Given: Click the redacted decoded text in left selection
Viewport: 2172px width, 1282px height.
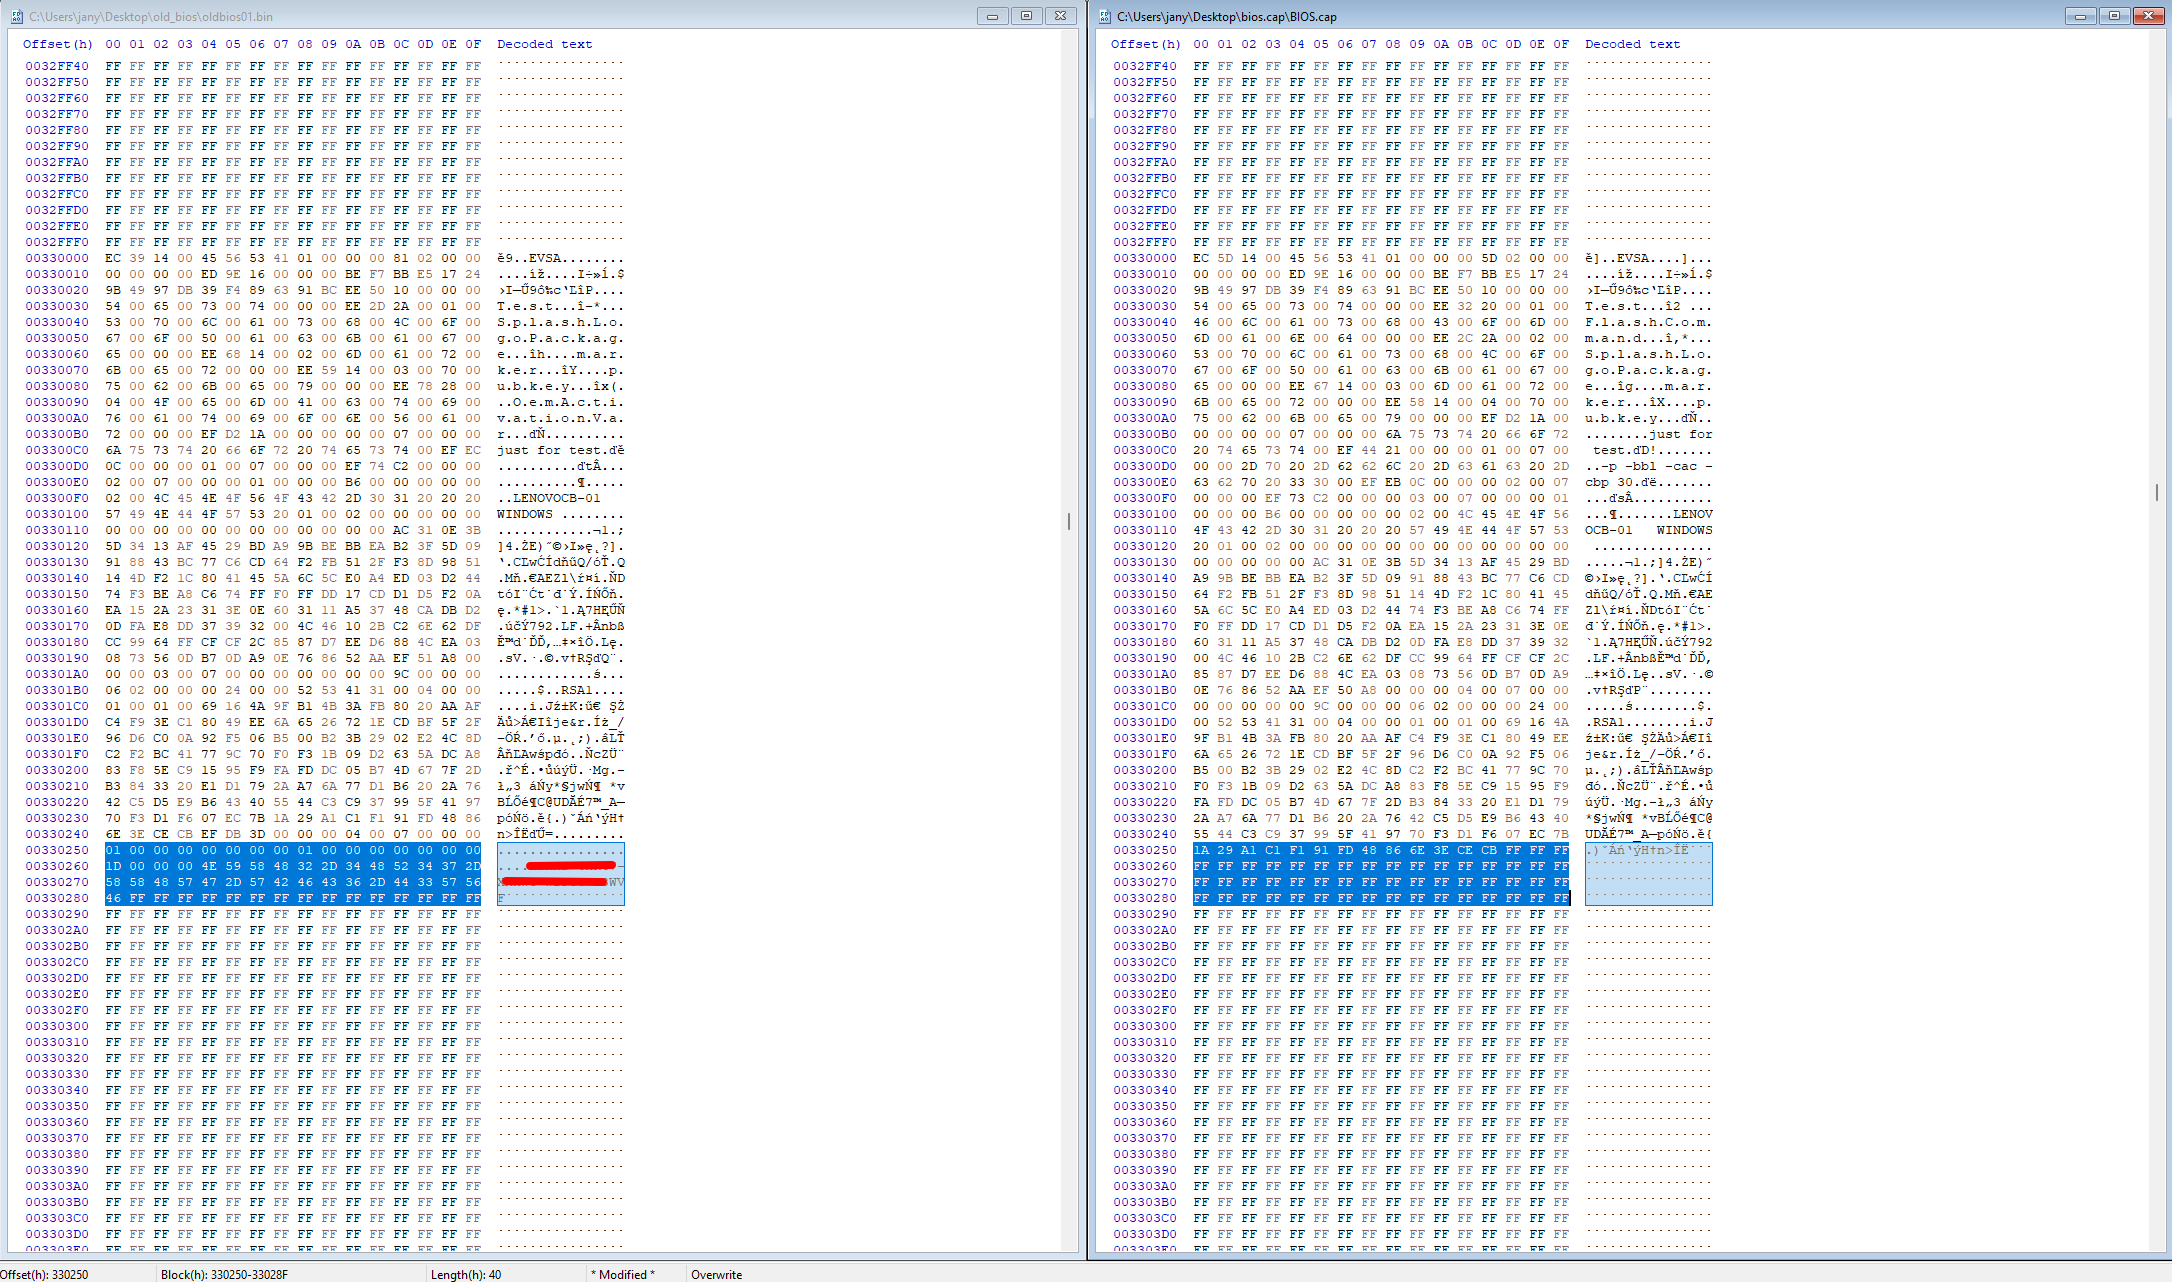Looking at the screenshot, I should point(560,873).
